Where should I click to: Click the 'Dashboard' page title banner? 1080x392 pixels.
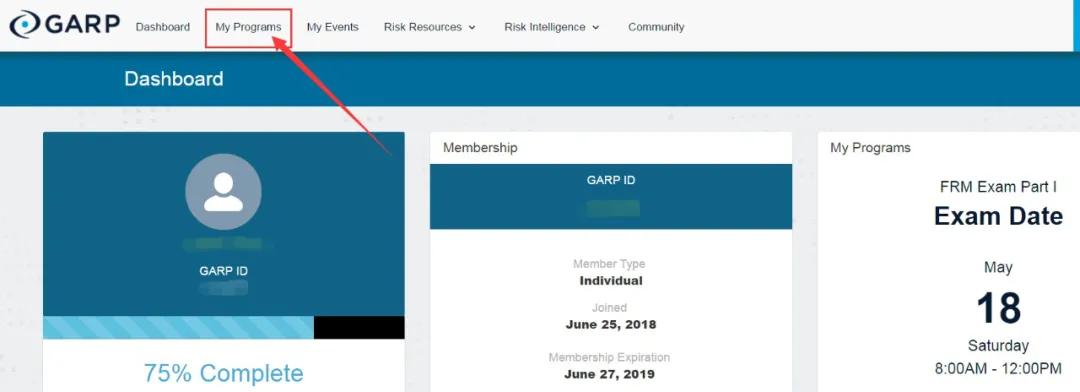click(x=174, y=79)
